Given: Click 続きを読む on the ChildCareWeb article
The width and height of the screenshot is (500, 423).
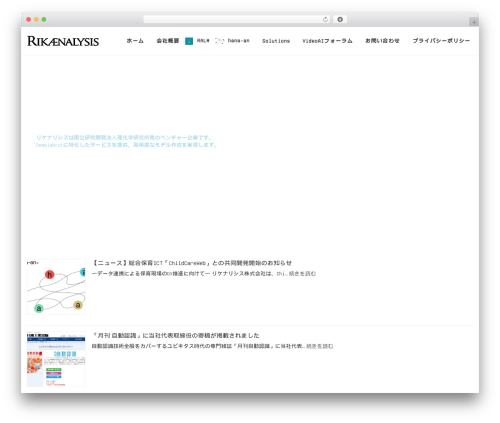Looking at the screenshot, I should tap(302, 274).
